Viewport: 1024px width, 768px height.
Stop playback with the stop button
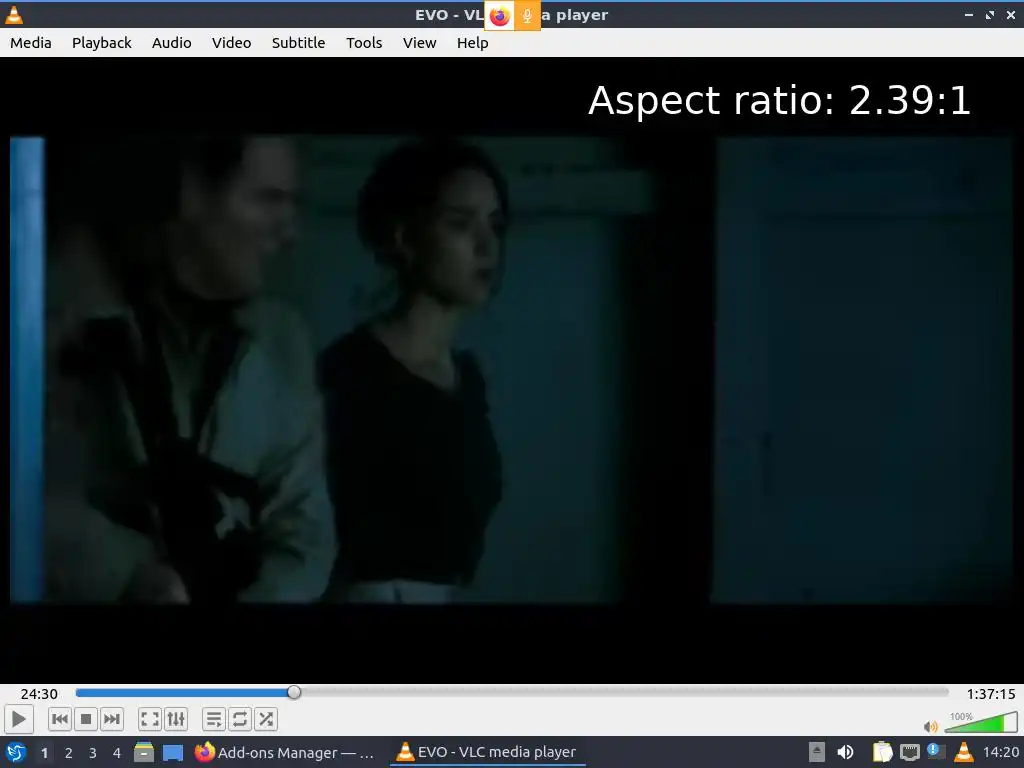(86, 720)
